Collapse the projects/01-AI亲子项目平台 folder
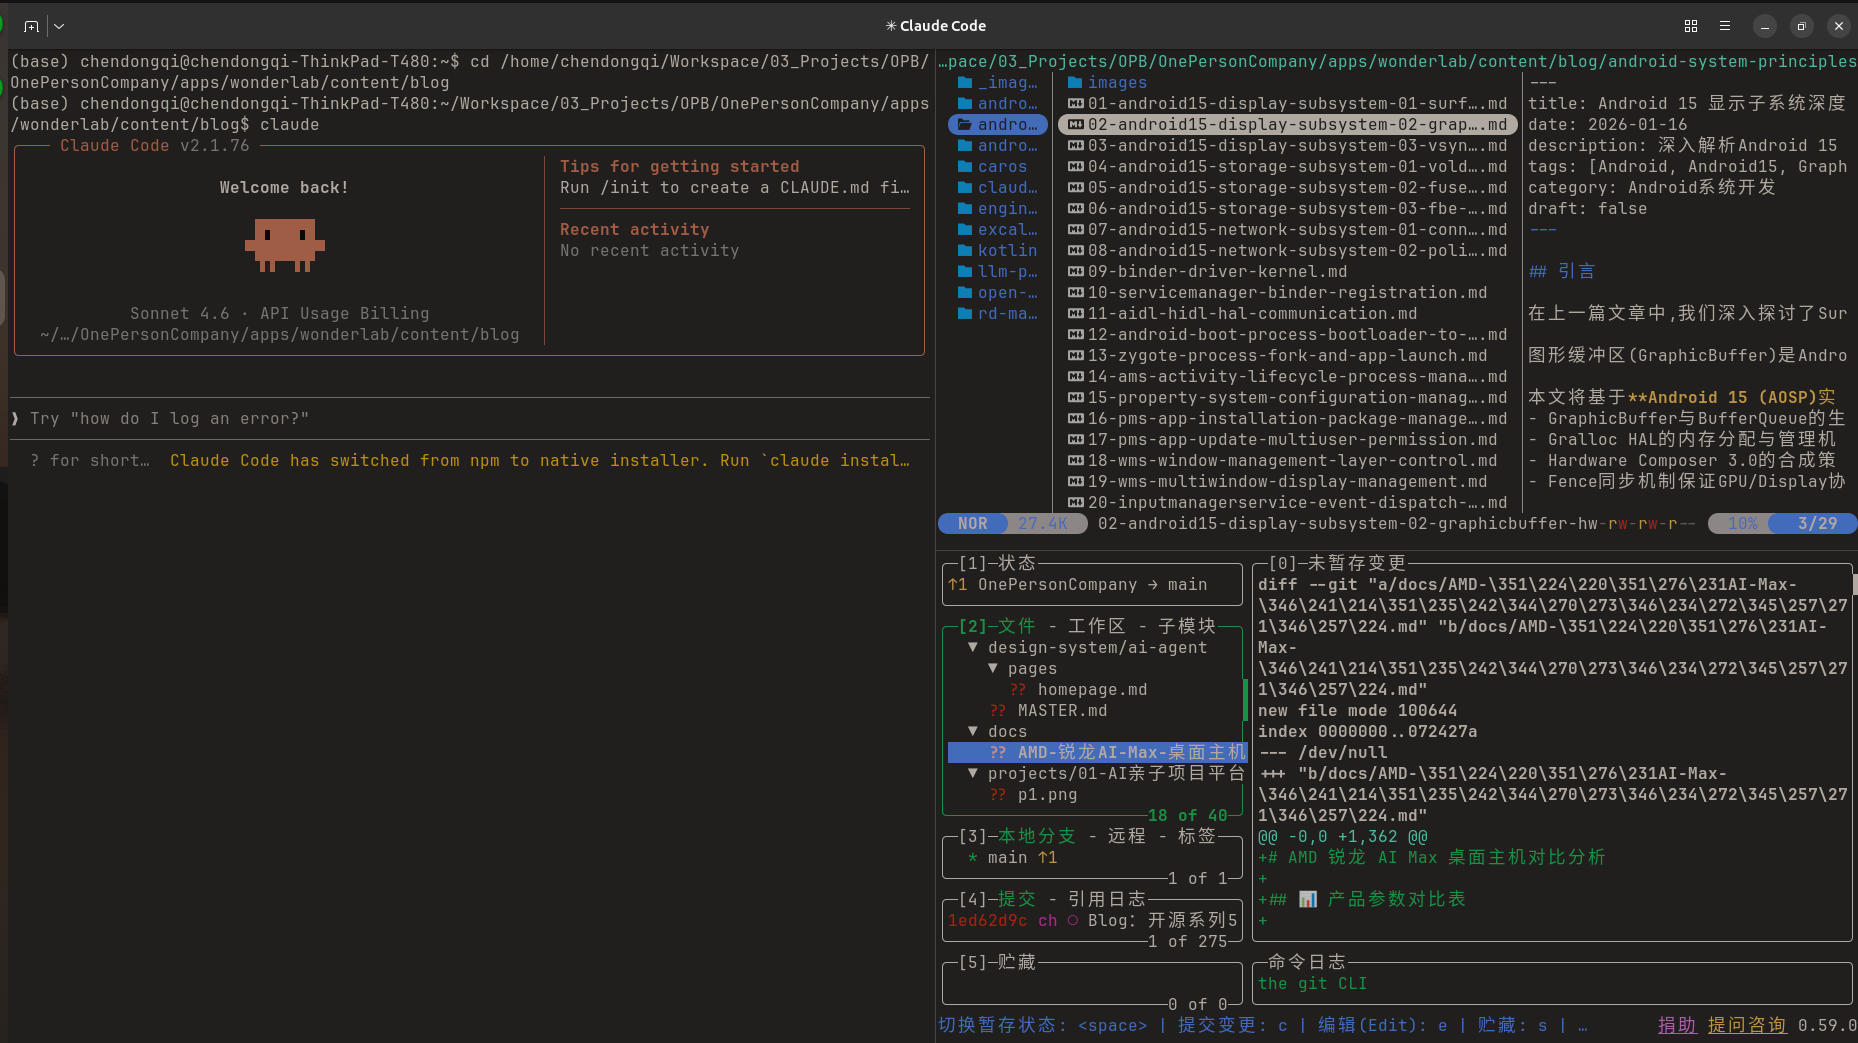This screenshot has height=1043, width=1858. pos(972,773)
